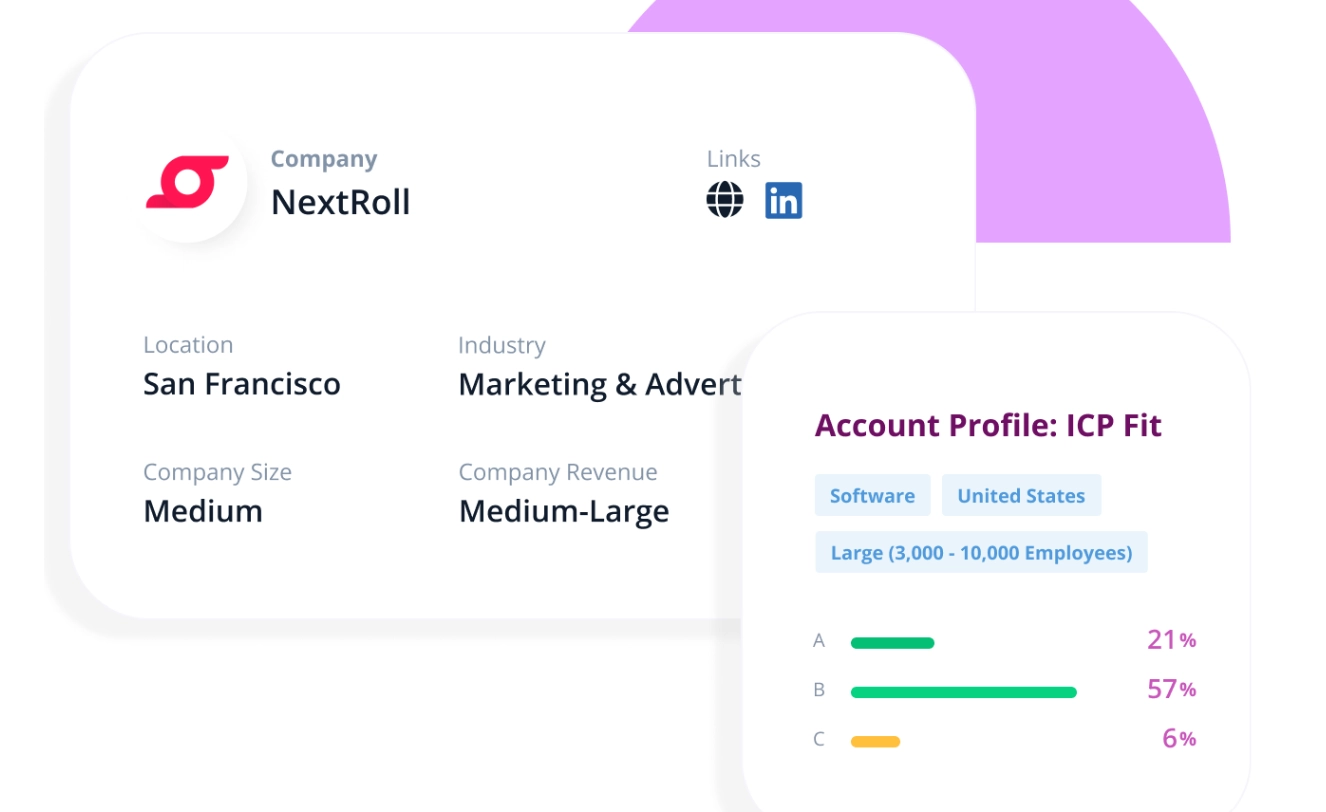
Task: Click the Location label
Action: coord(188,345)
